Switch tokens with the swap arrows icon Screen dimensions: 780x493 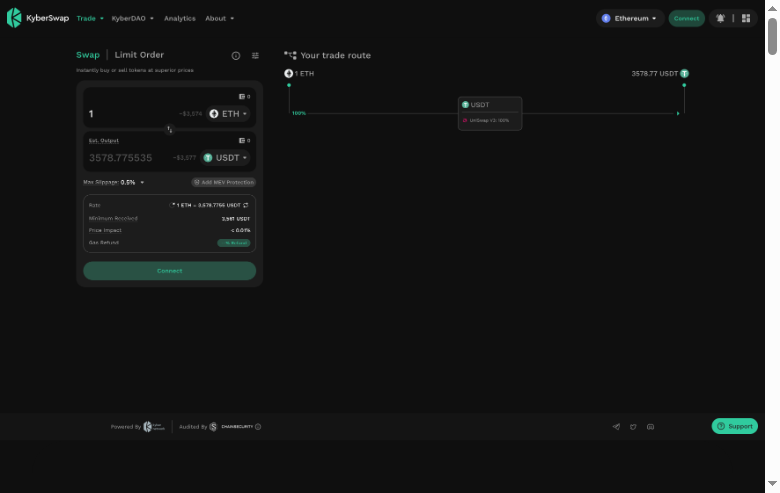point(170,129)
